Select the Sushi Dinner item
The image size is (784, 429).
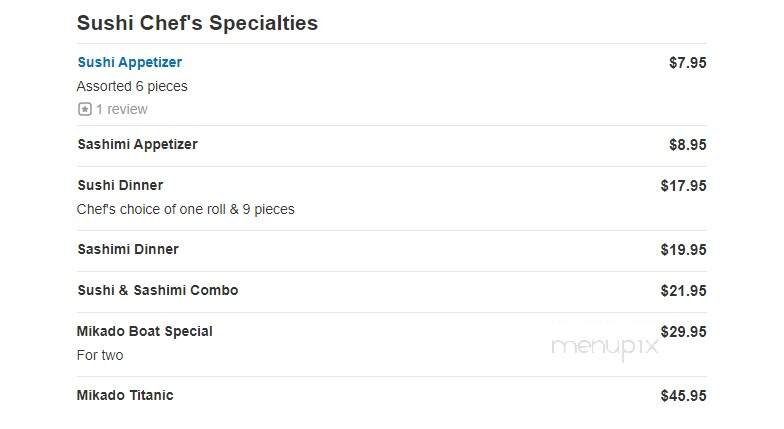[120, 185]
